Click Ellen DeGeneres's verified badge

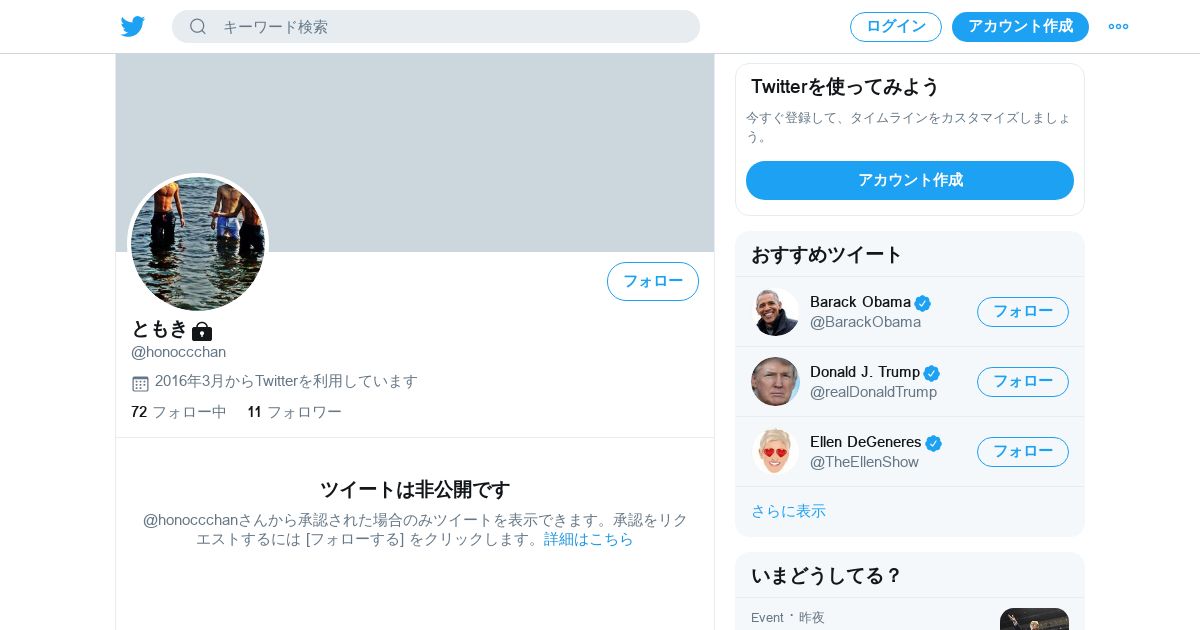click(933, 443)
